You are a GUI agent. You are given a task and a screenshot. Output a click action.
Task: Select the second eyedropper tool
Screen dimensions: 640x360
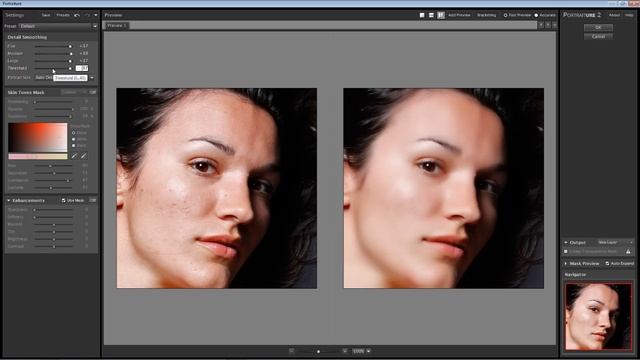tap(84, 156)
